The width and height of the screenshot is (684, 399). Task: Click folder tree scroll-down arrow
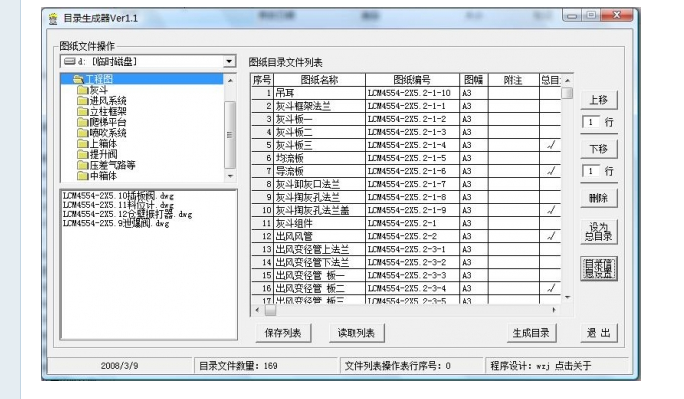pos(230,176)
